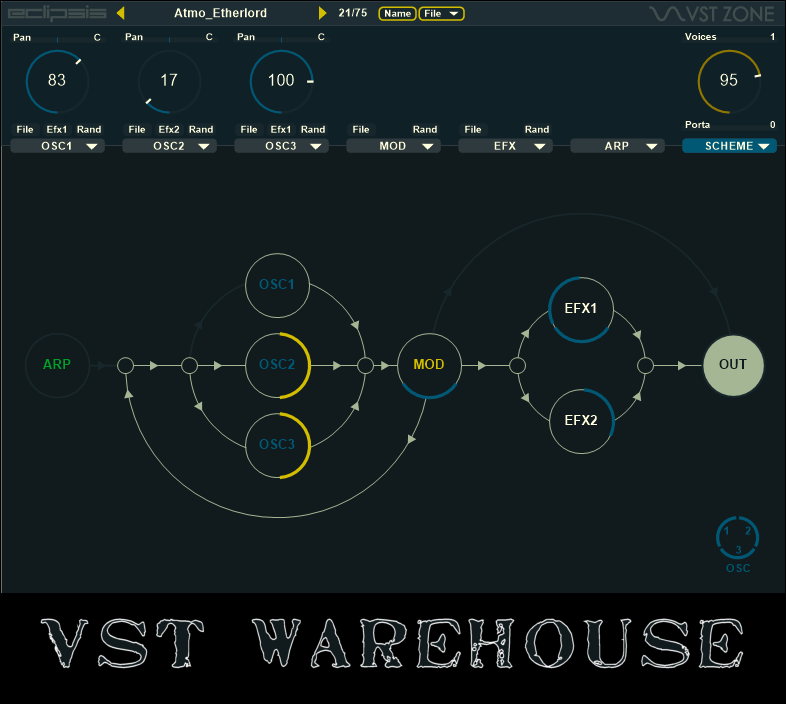Viewport: 786px width, 704px height.
Task: Click the OSC 1-2-3 selector dial
Action: coord(737,539)
